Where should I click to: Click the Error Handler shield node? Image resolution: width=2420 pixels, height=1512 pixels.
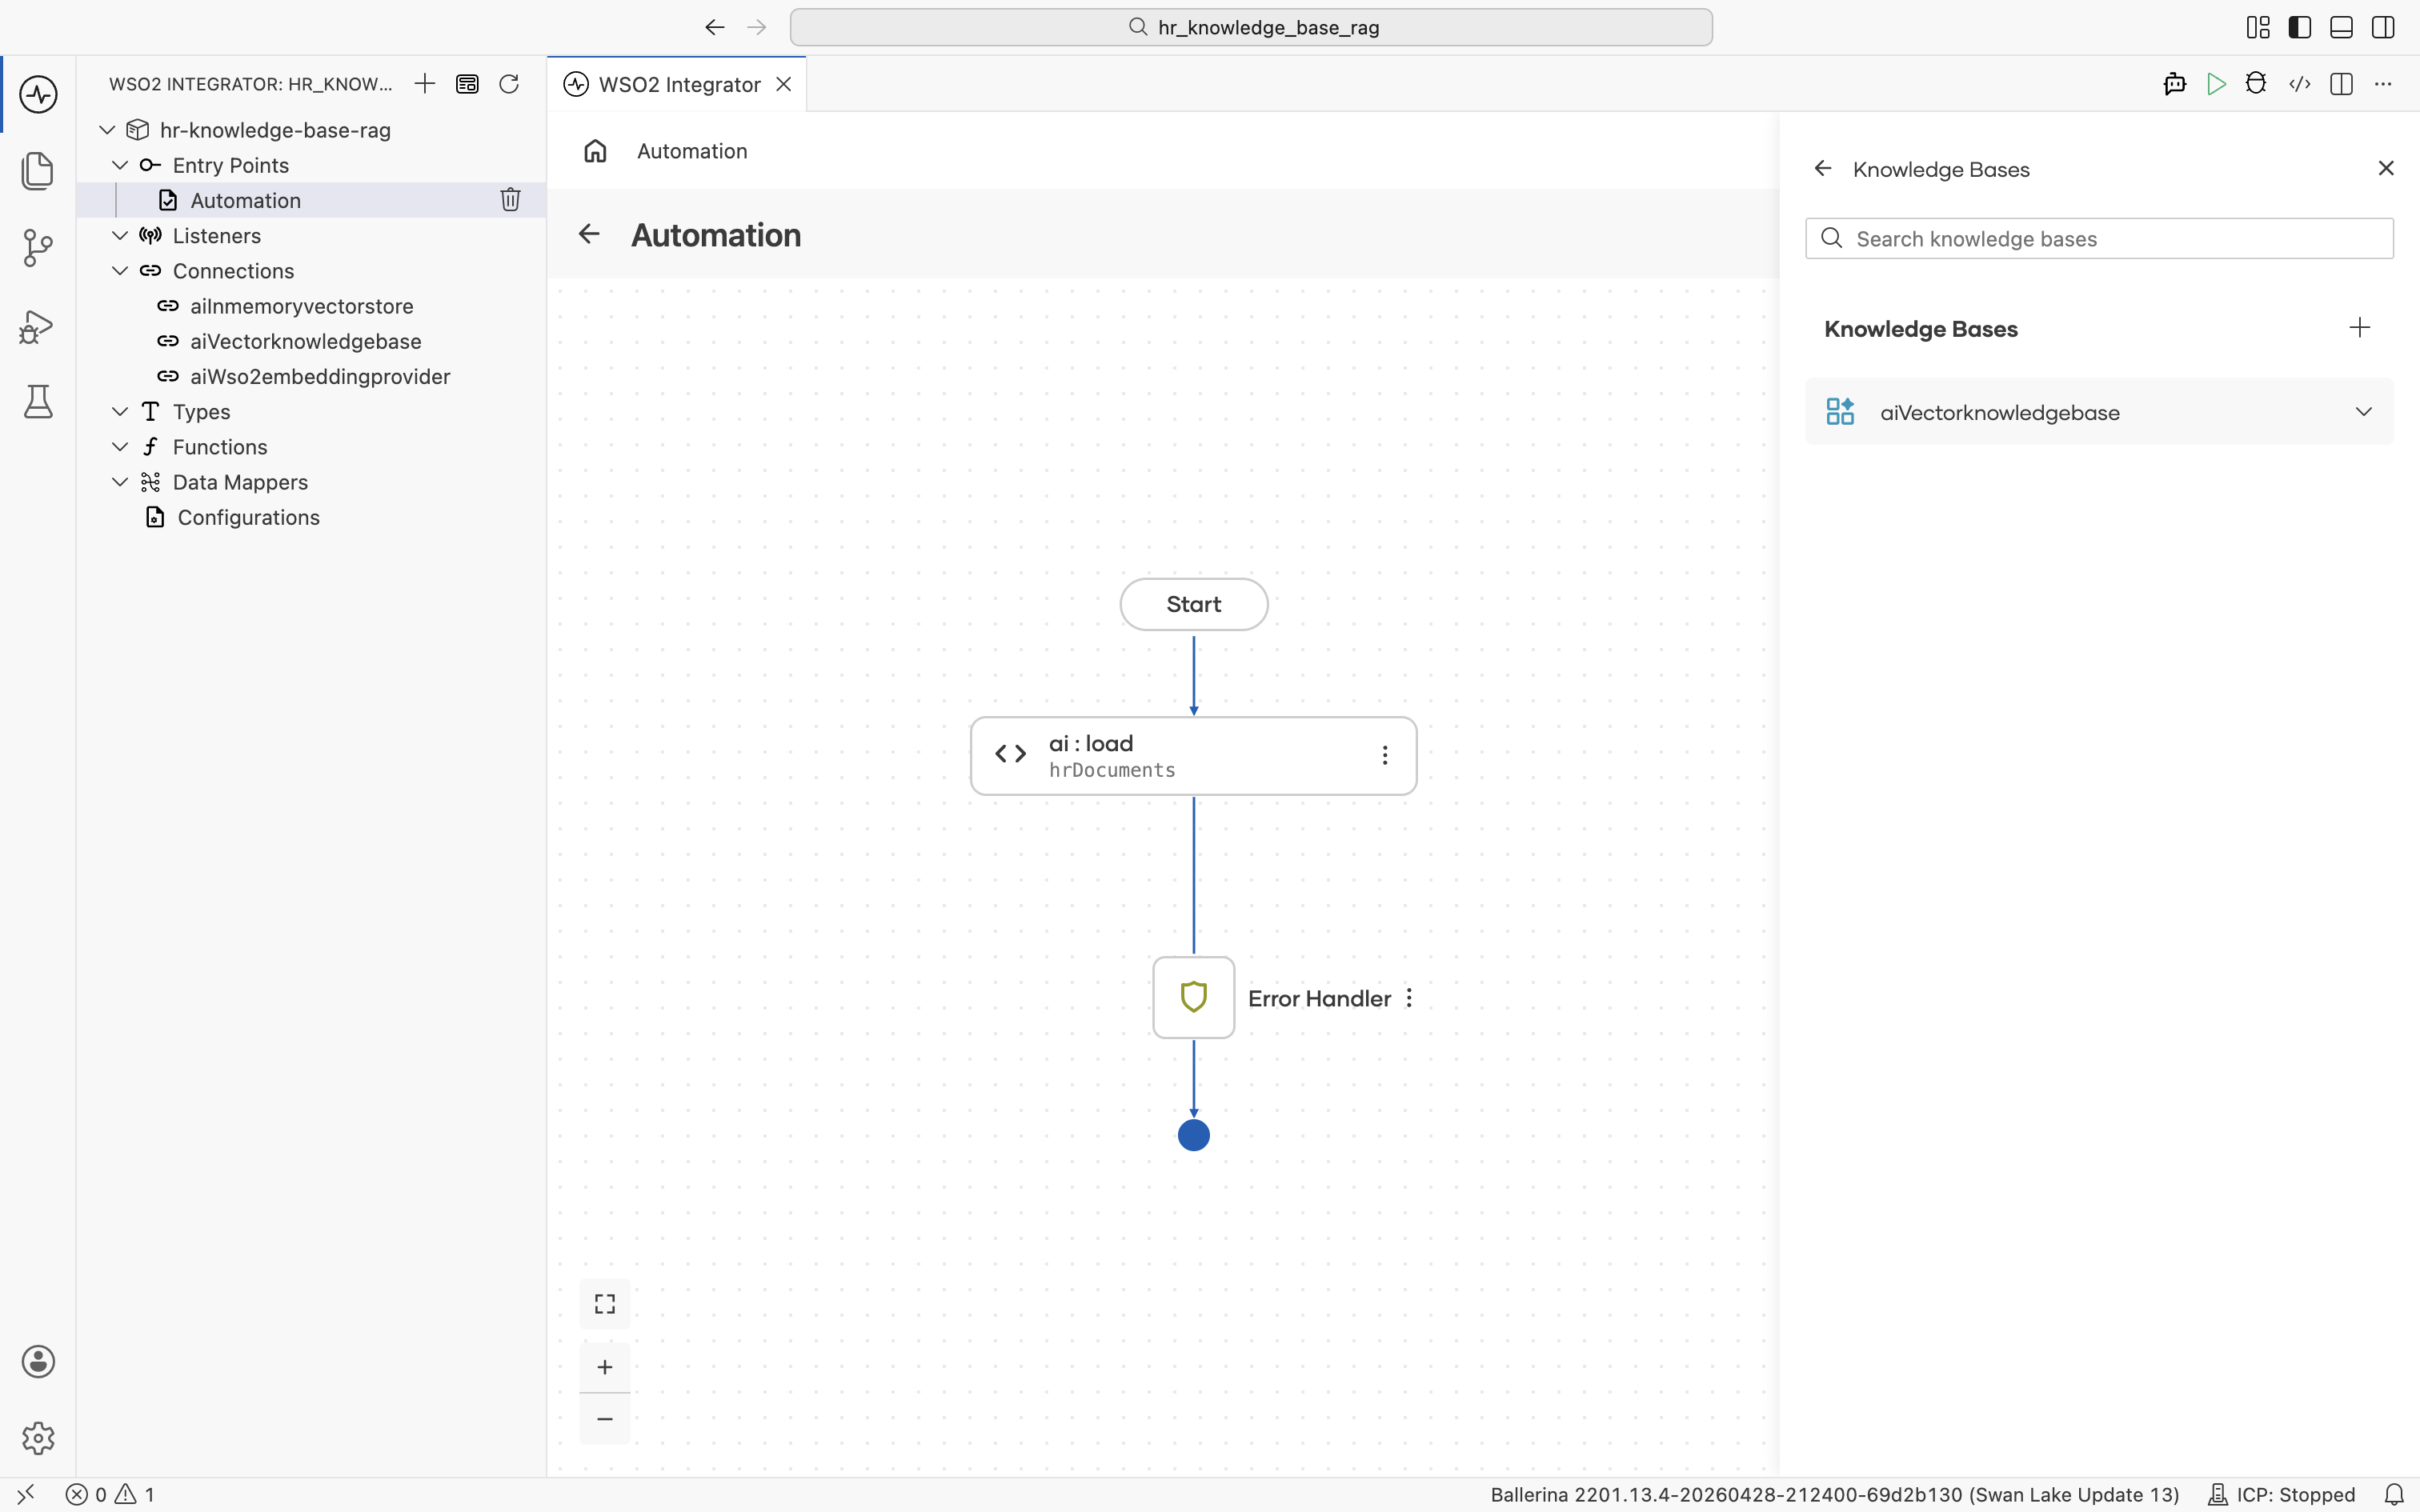pos(1194,997)
